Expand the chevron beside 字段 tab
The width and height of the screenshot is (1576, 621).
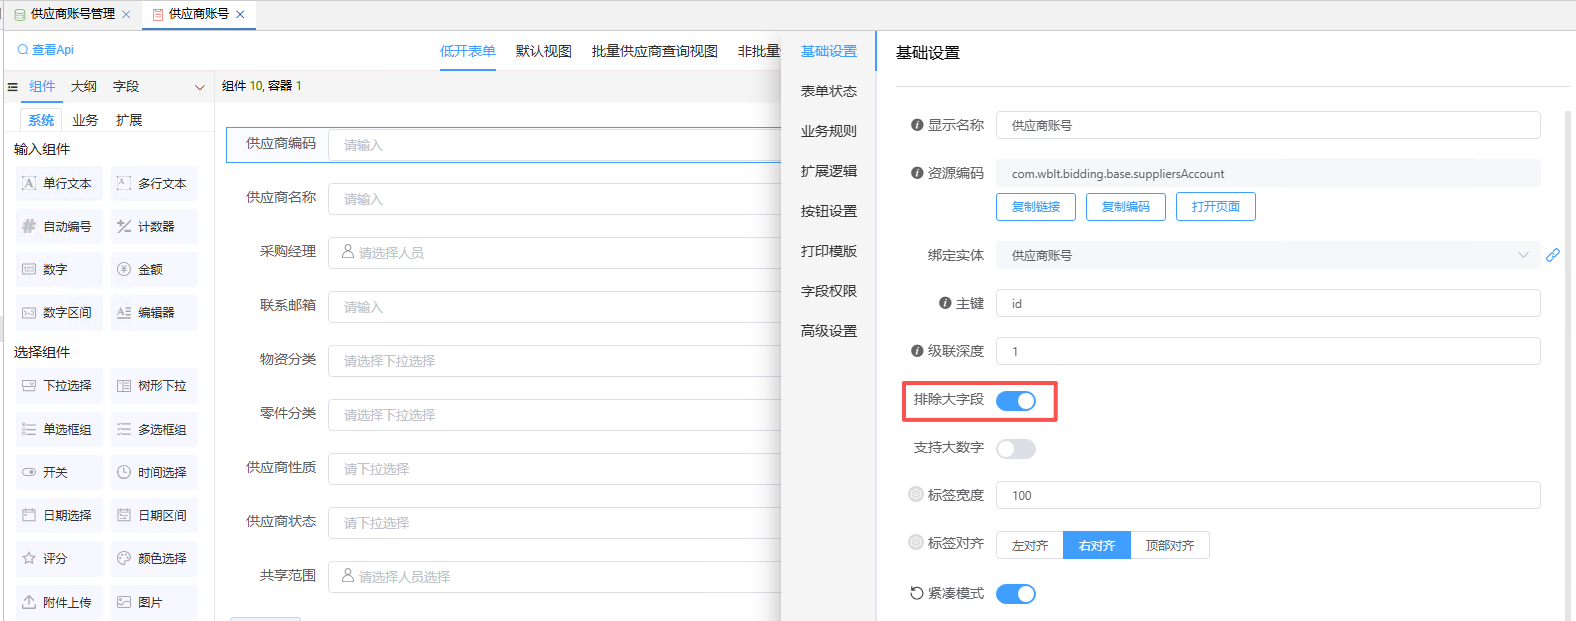[x=200, y=87]
